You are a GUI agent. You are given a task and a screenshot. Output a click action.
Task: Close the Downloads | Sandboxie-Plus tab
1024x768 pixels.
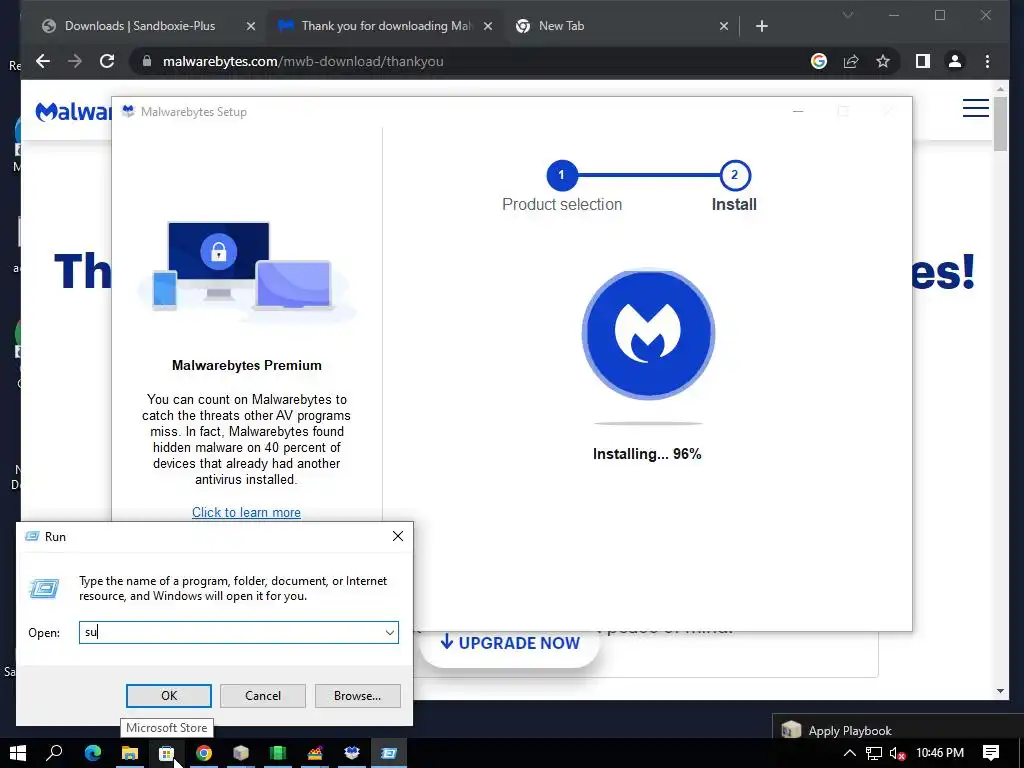(x=251, y=26)
